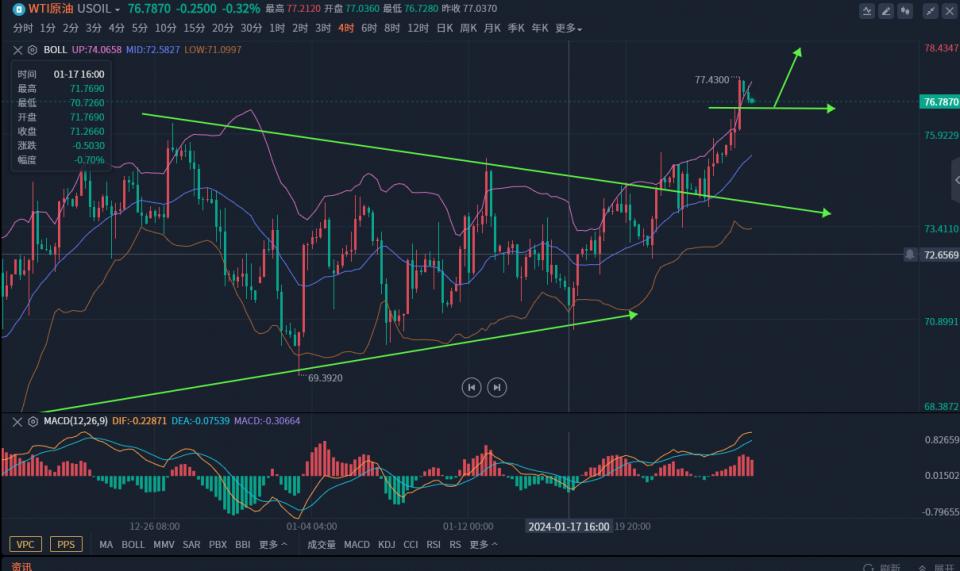Switch to the 6时 timeframe

point(369,28)
